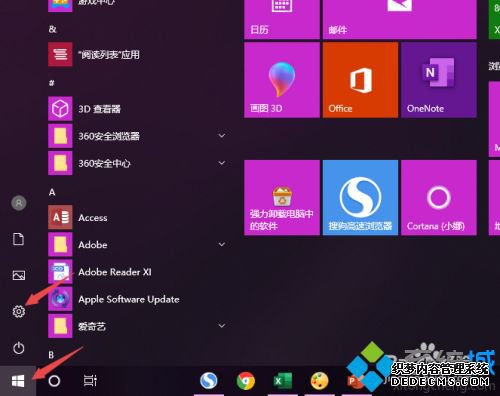This screenshot has width=500, height=396.
Task: Open the Office tile
Action: [360, 80]
